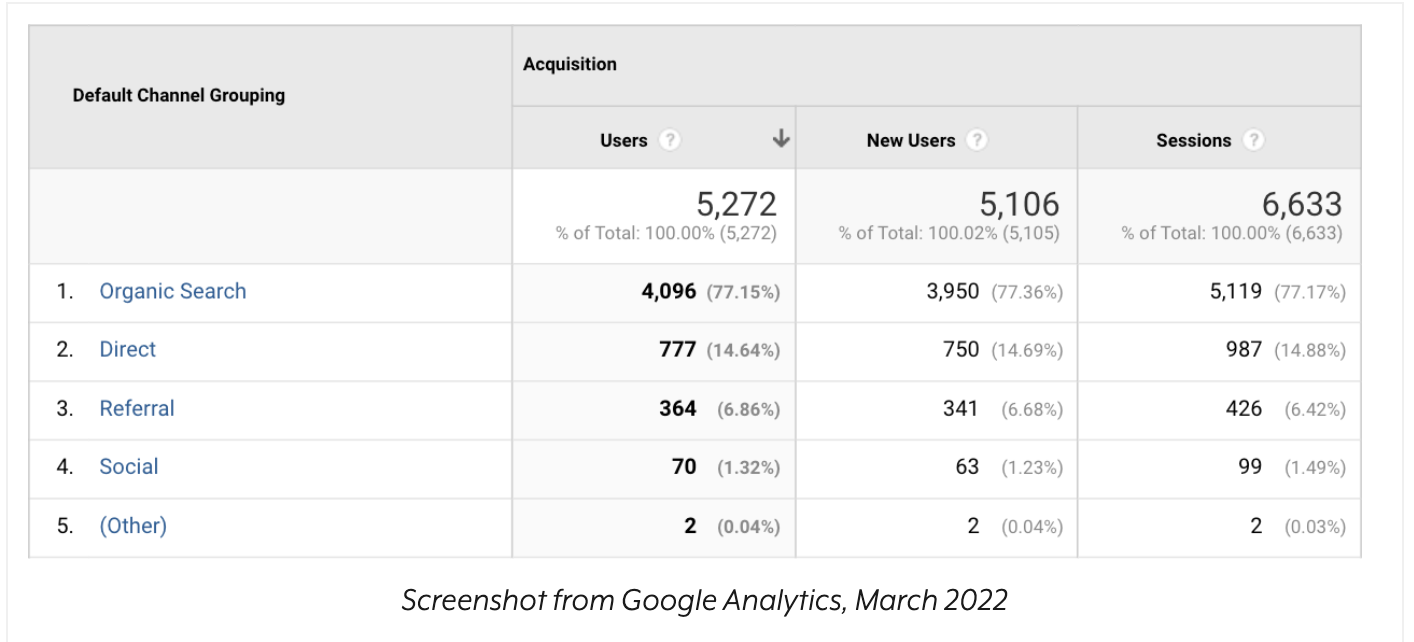The height and width of the screenshot is (642, 1414).
Task: Open the (Other) channel link
Action: point(133,526)
